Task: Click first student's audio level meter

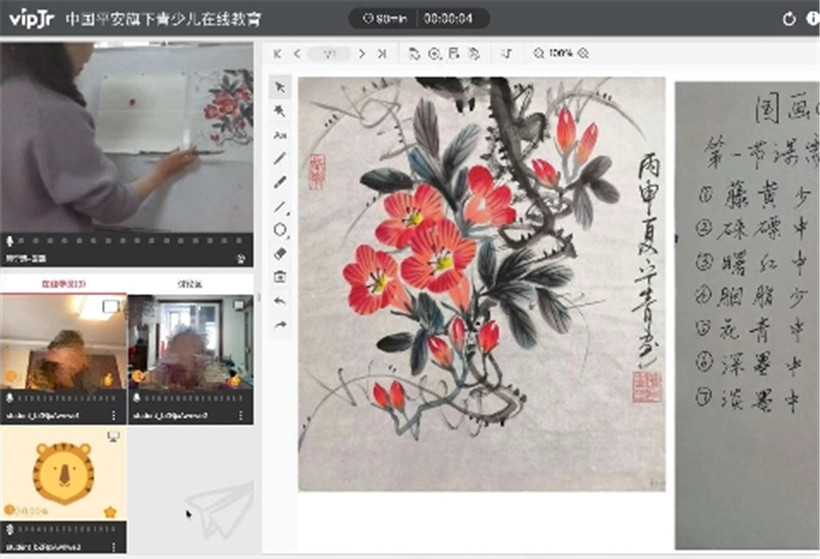Action: (x=67, y=398)
